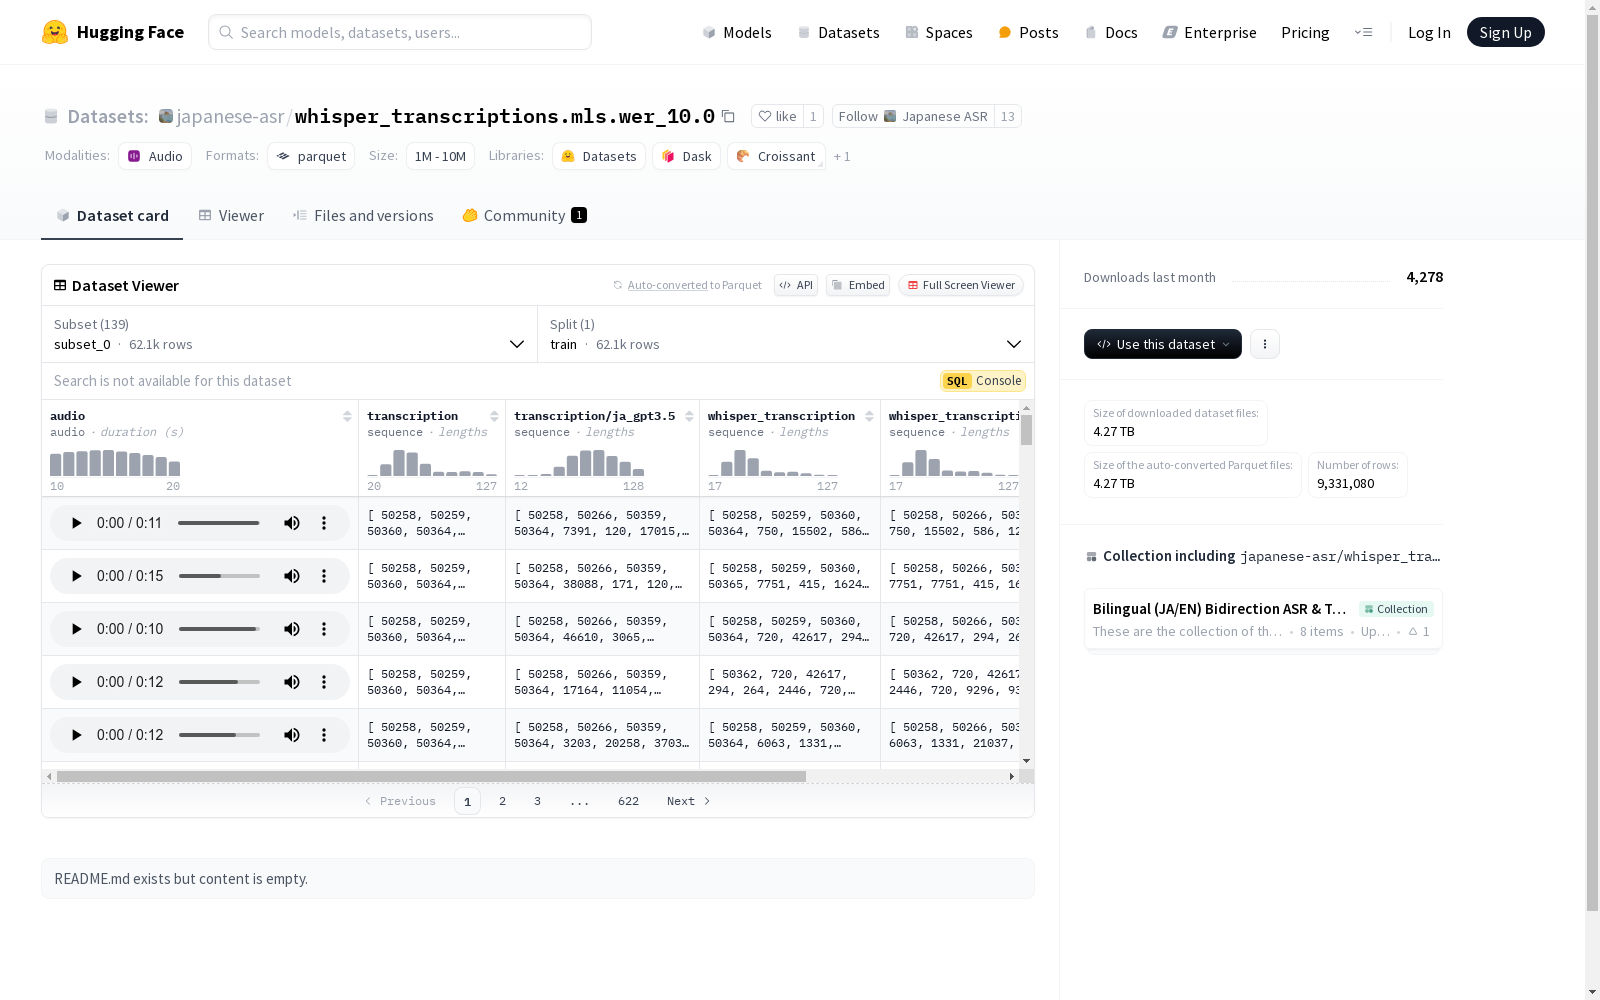1600x1000 pixels.
Task: Open the dataset actions three-dot menu
Action: 1265,344
